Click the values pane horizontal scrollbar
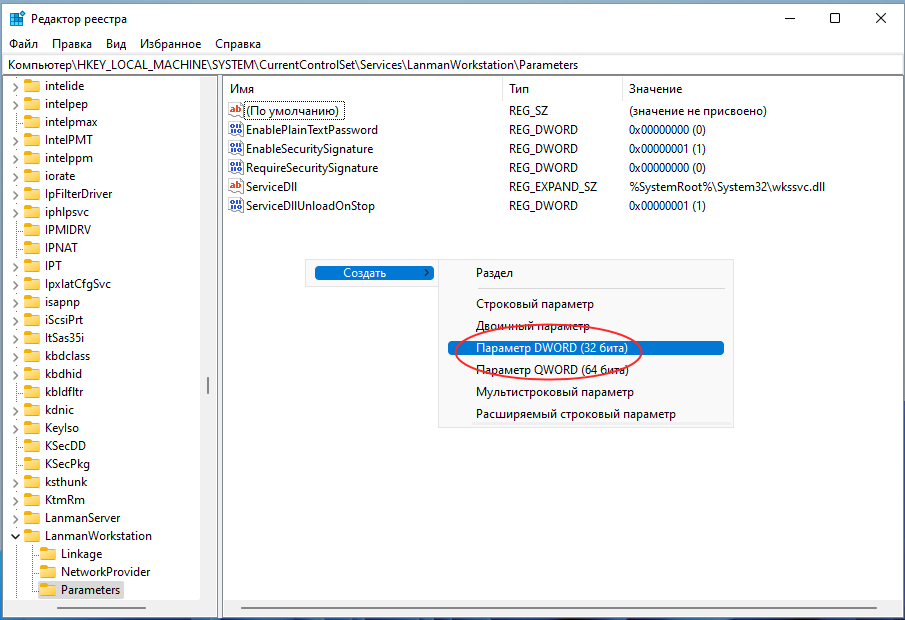905x620 pixels. tap(559, 607)
